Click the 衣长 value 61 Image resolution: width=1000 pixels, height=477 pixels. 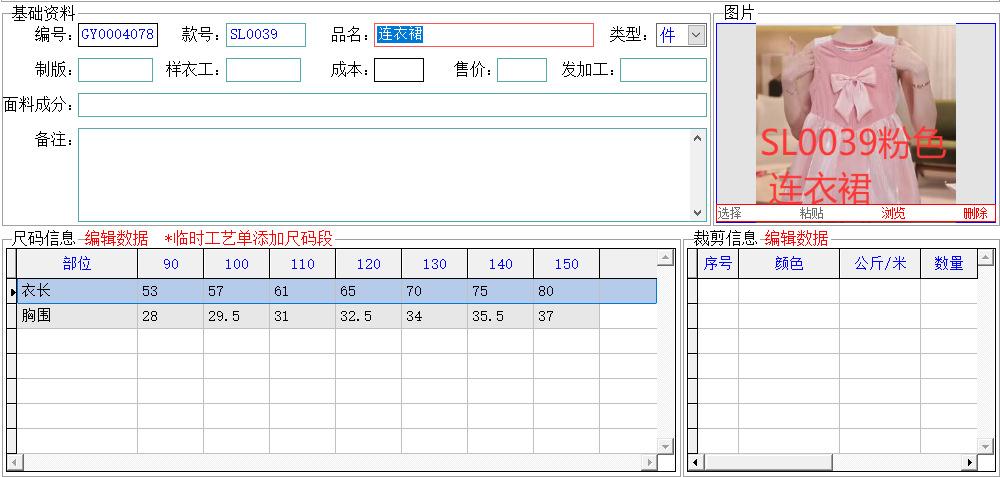302,291
